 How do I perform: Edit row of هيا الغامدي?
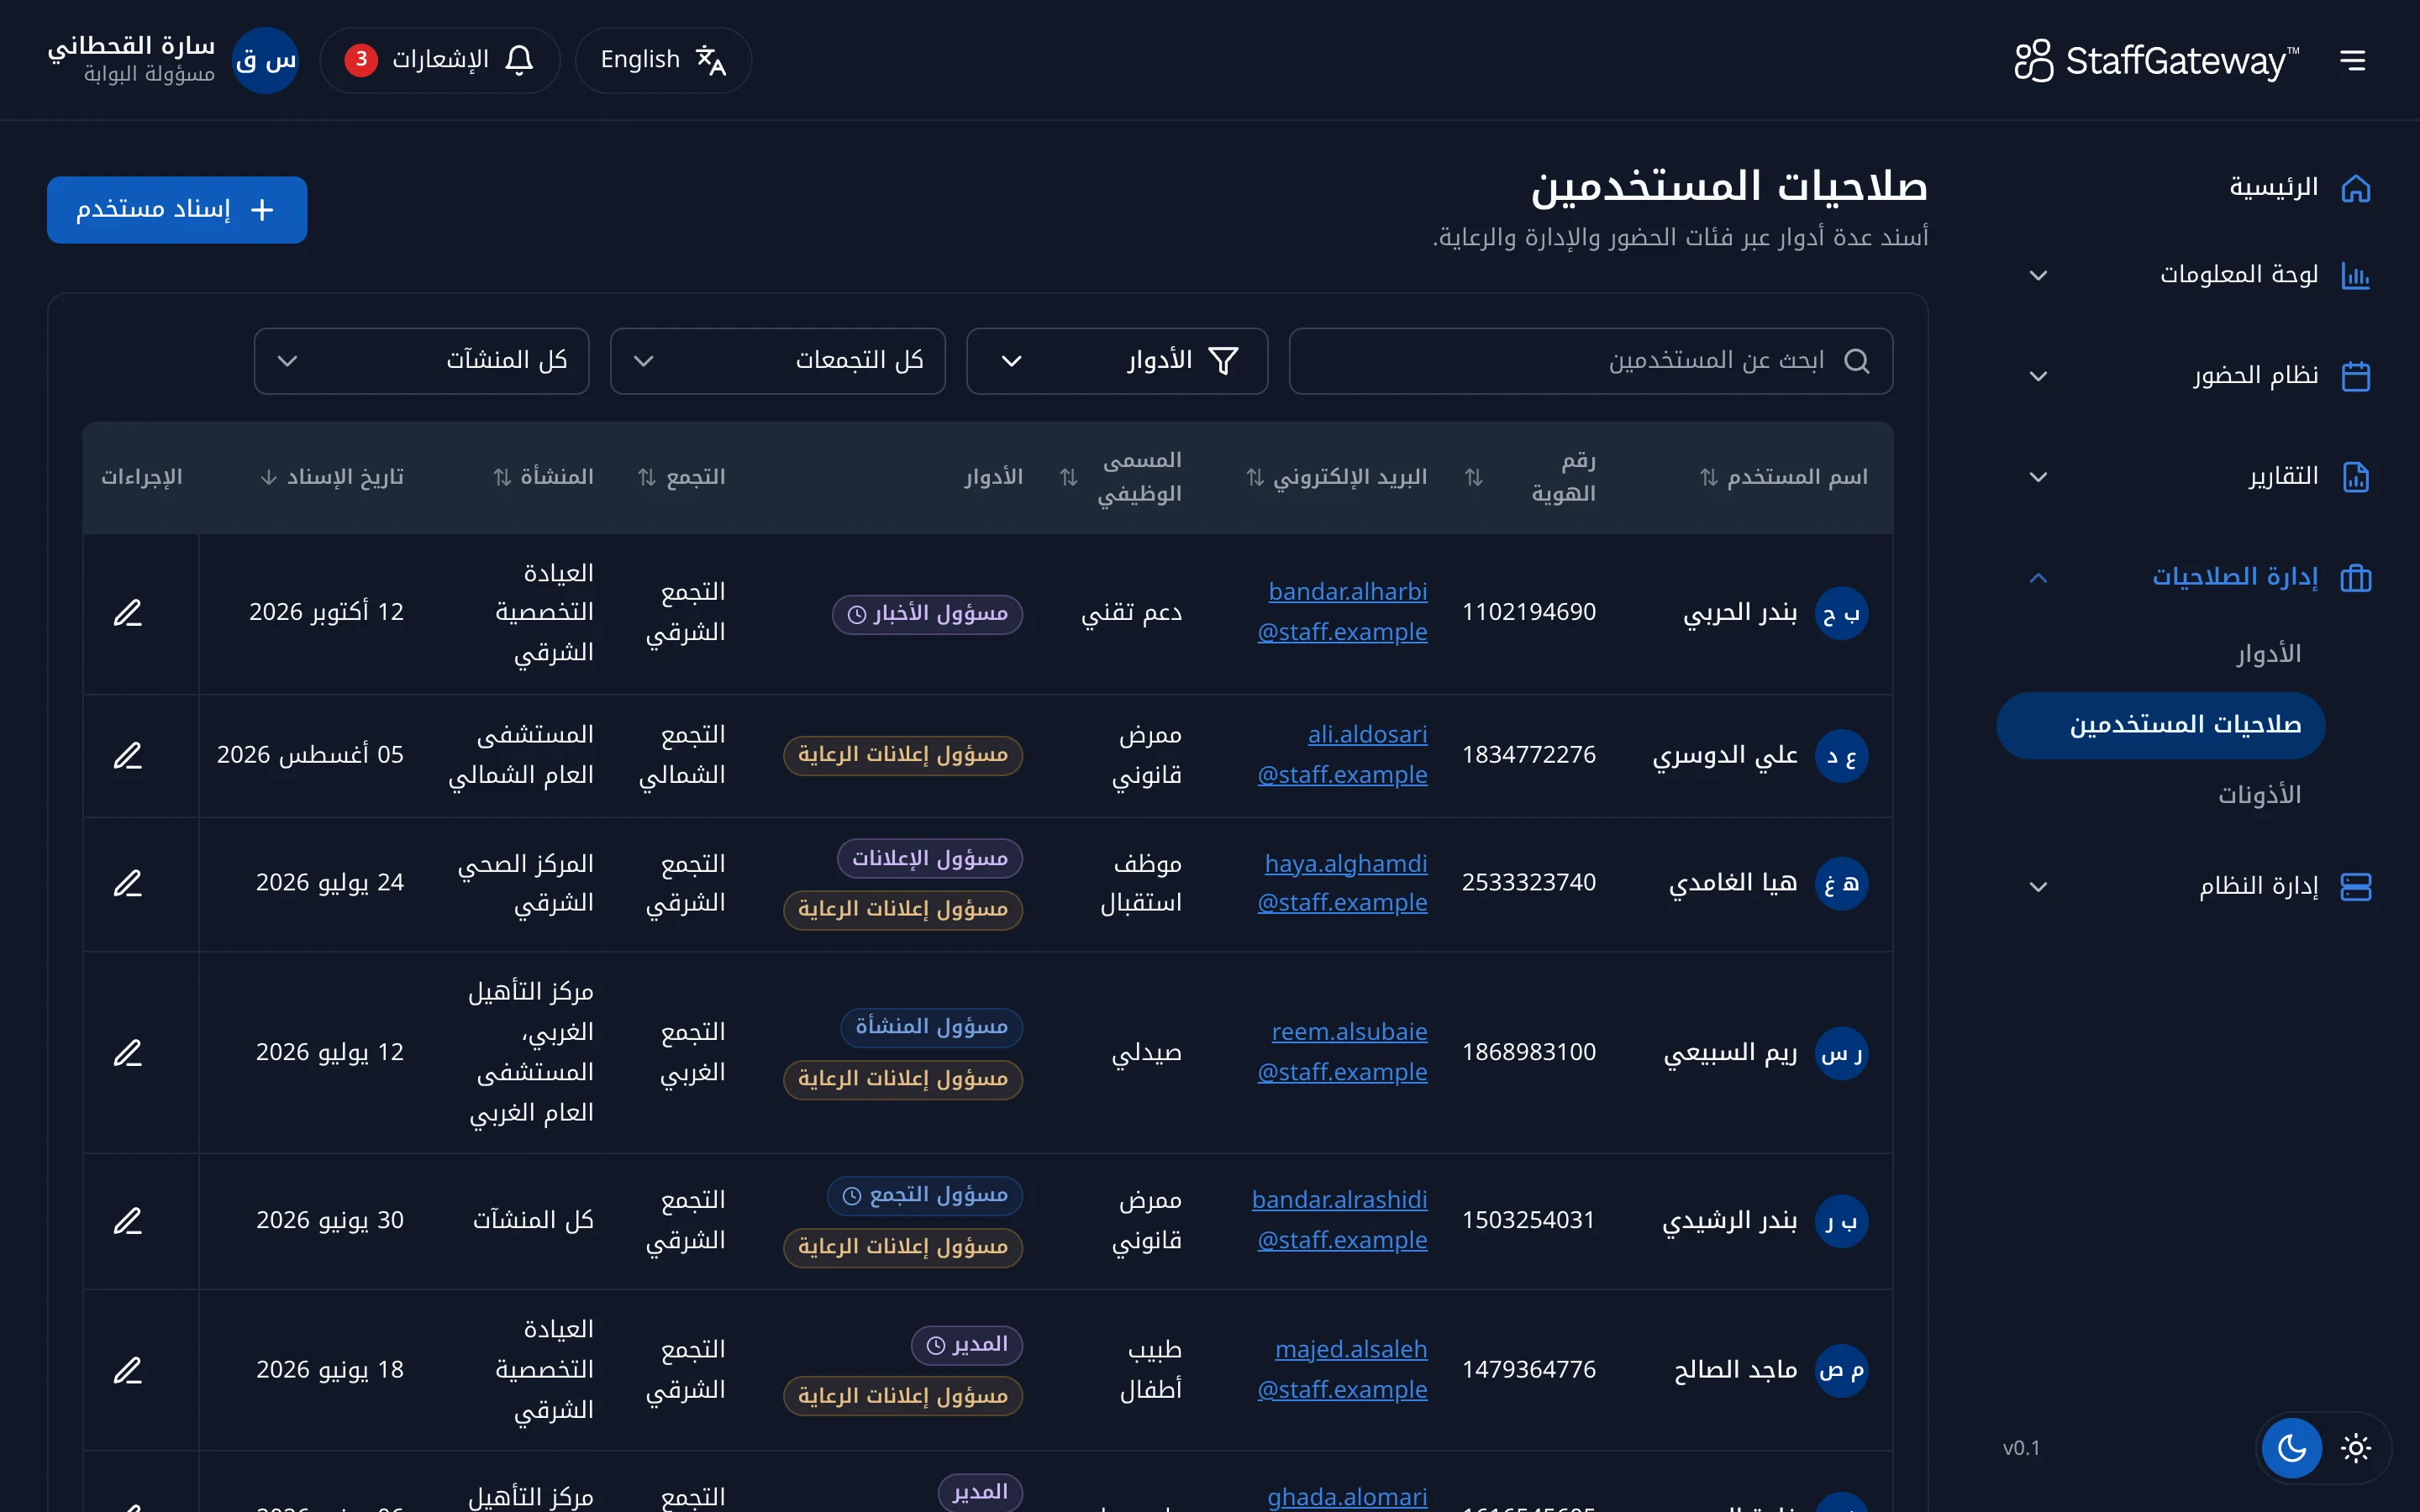pyautogui.click(x=128, y=884)
